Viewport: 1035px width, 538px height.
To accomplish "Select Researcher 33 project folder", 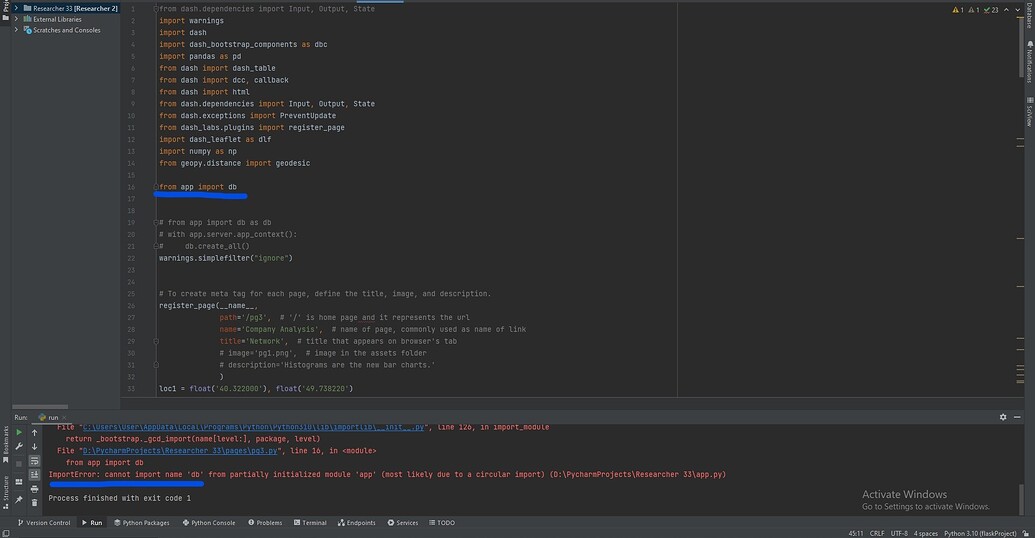I will 71,8.
